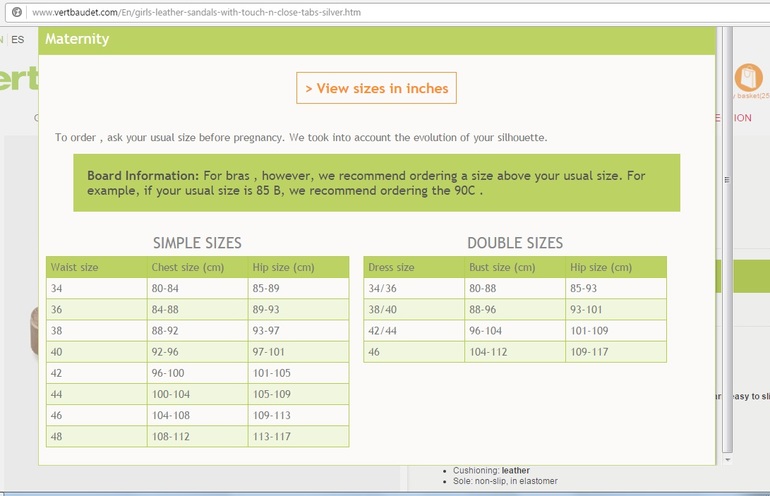Click the Waist size column header

pos(96,267)
